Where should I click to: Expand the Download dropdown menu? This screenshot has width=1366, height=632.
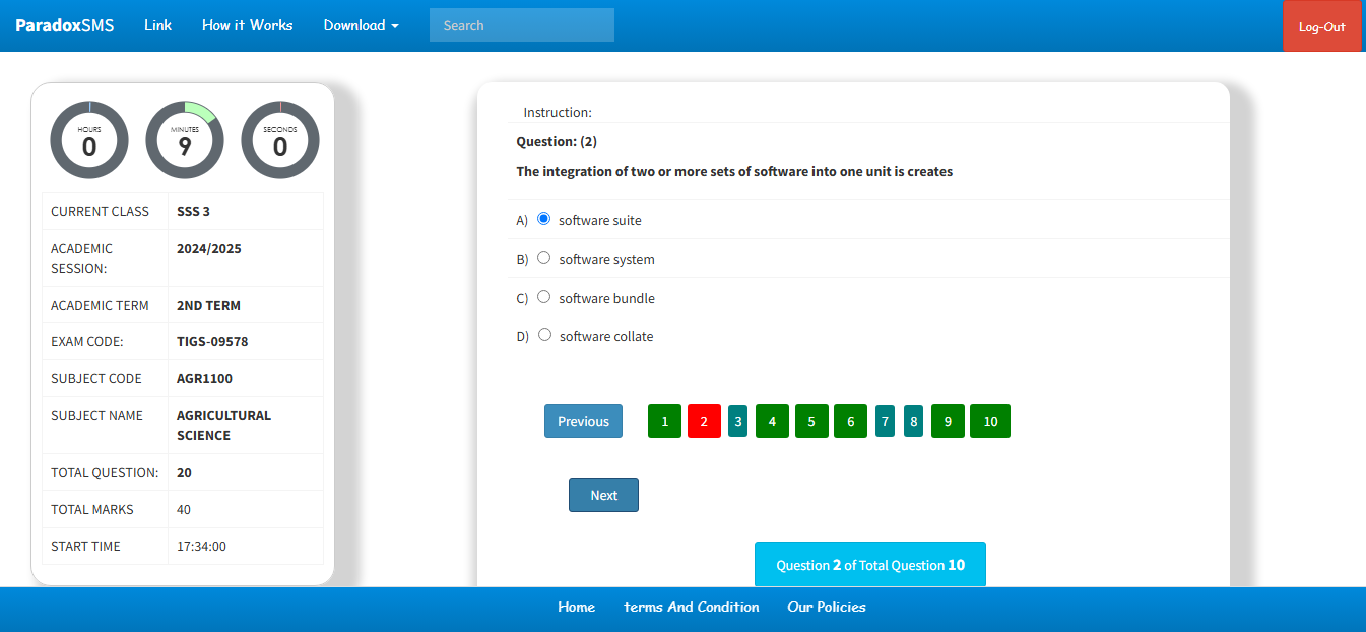tap(361, 25)
